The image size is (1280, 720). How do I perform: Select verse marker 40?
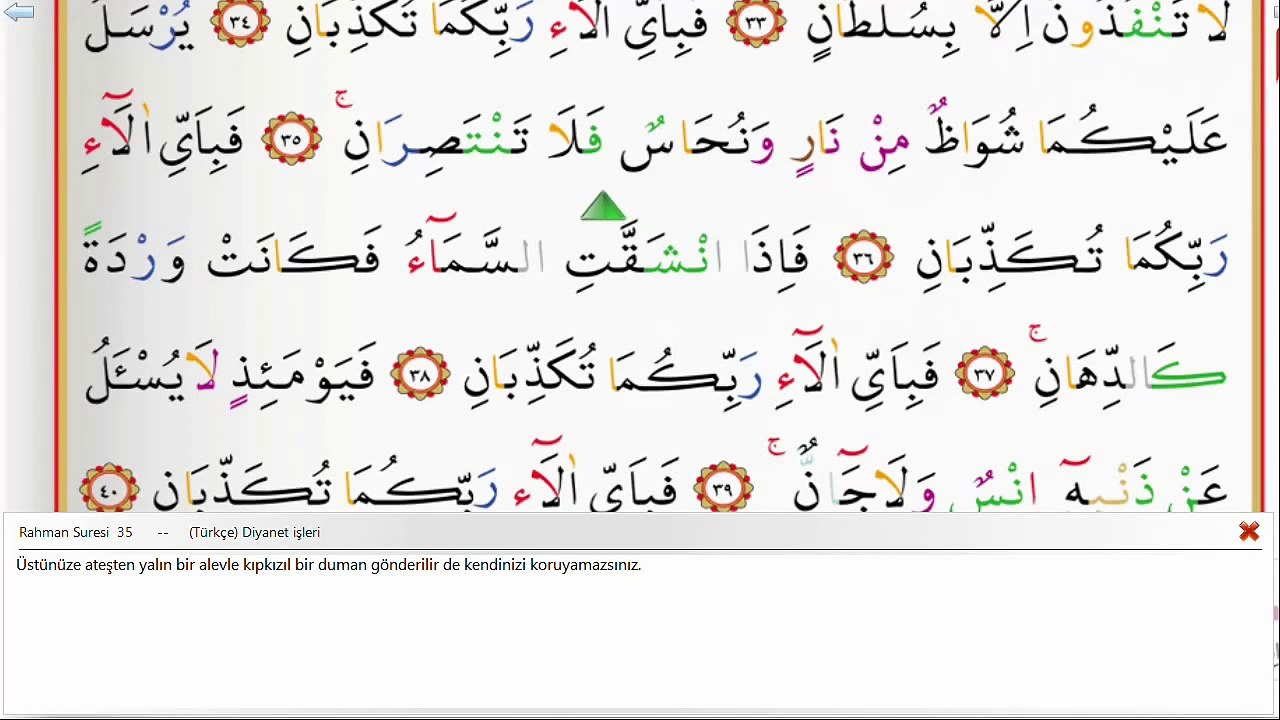[109, 488]
